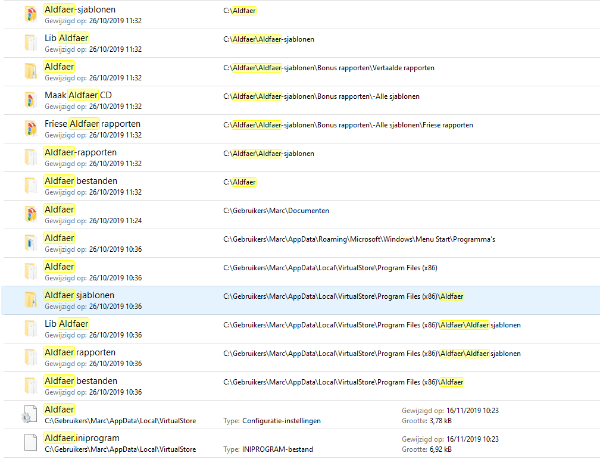
Task: Click the Aldfaer configuration settings file icon
Action: [x=30, y=412]
